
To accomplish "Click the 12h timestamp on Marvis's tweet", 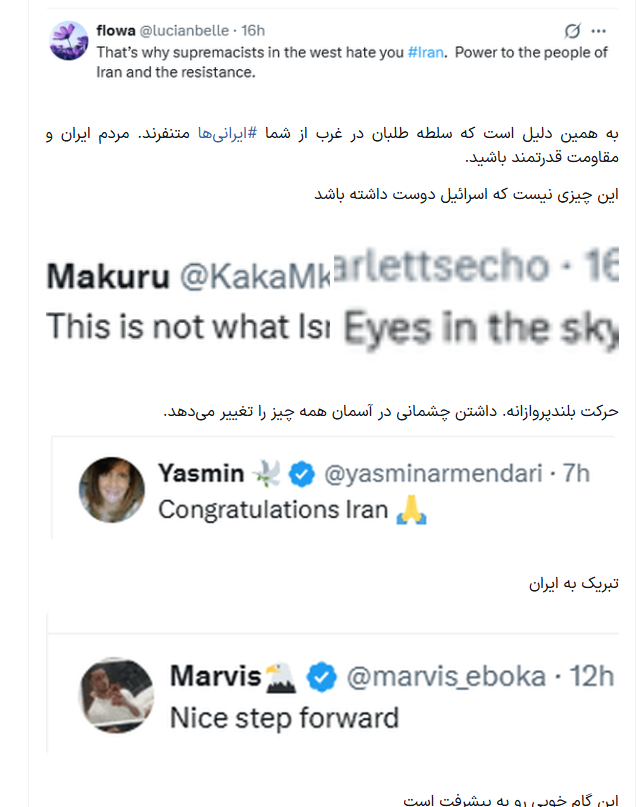I will point(591,677).
